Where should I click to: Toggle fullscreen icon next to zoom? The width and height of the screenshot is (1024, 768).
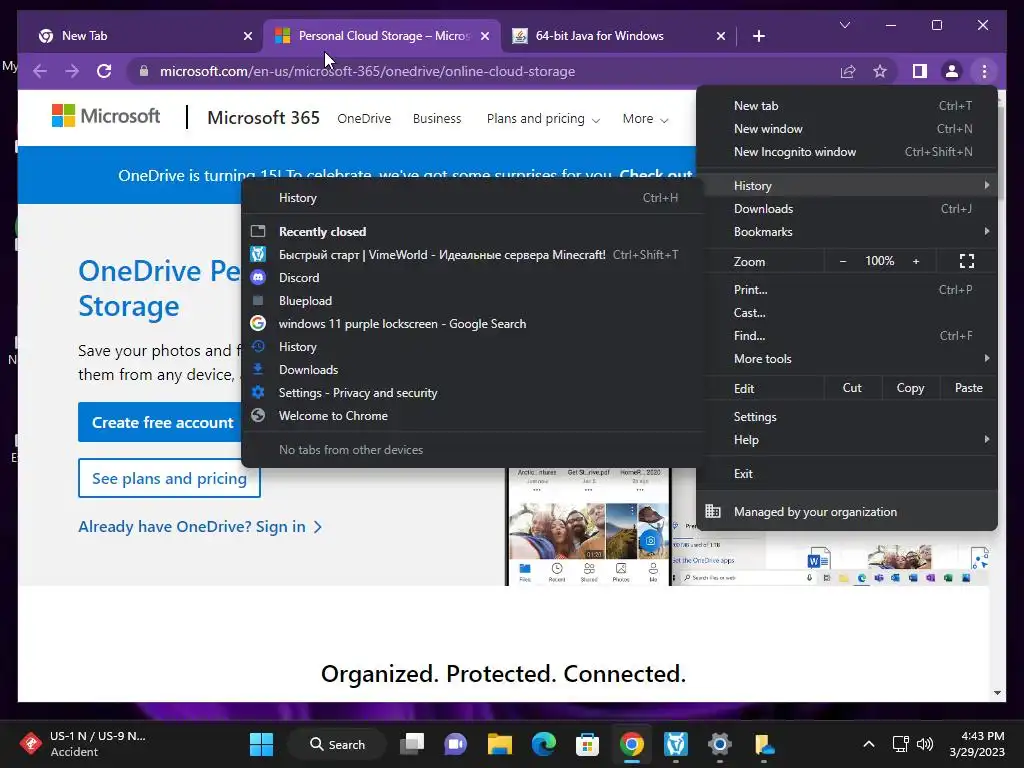(967, 261)
